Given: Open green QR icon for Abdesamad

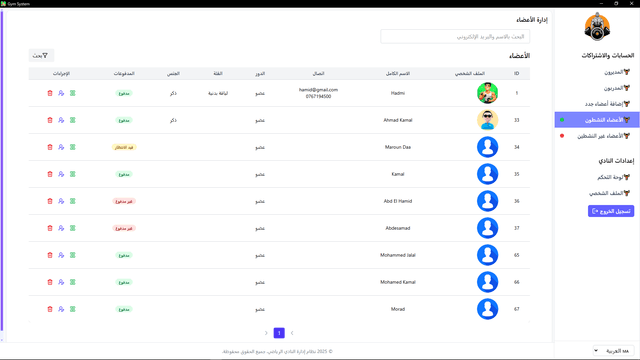Looking at the screenshot, I should click(73, 228).
